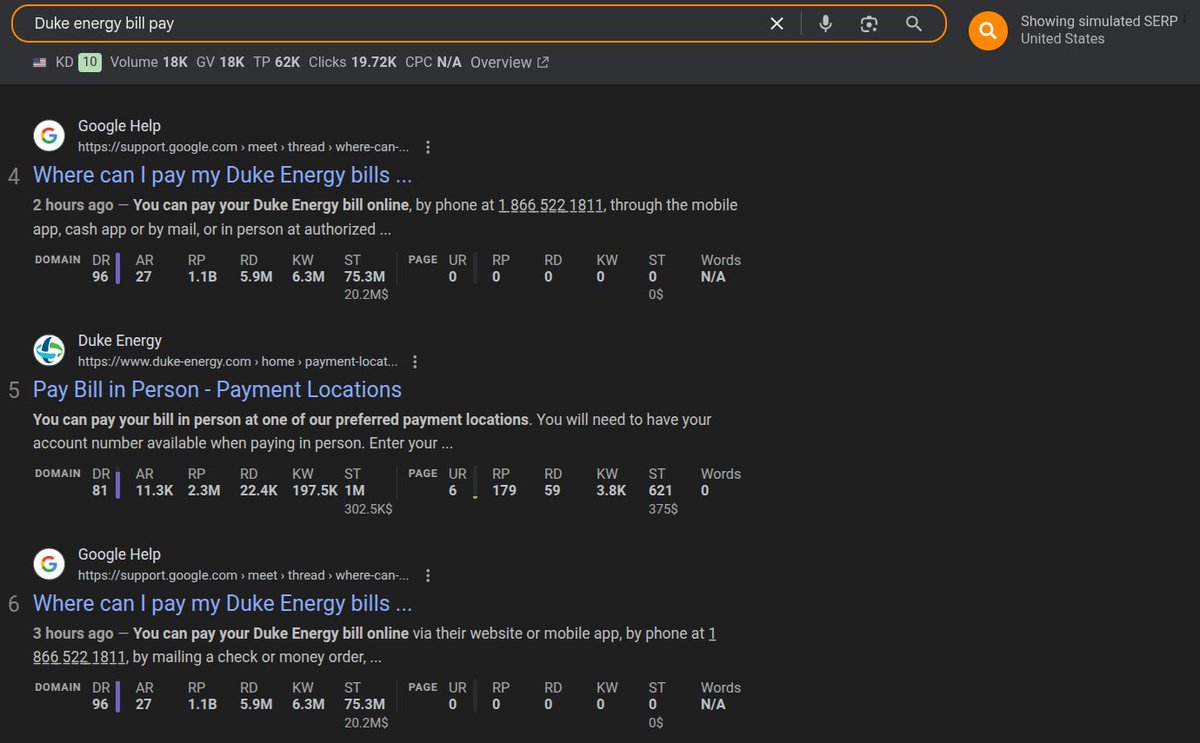Click Google favicon for result 4

(49, 137)
